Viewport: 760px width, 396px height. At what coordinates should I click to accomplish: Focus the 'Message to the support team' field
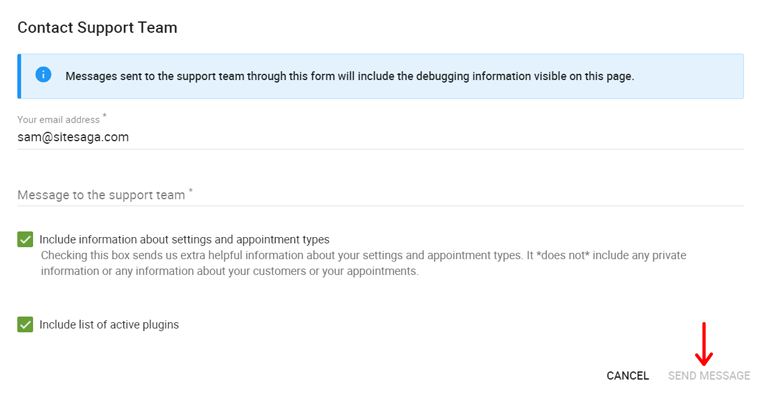coord(380,195)
